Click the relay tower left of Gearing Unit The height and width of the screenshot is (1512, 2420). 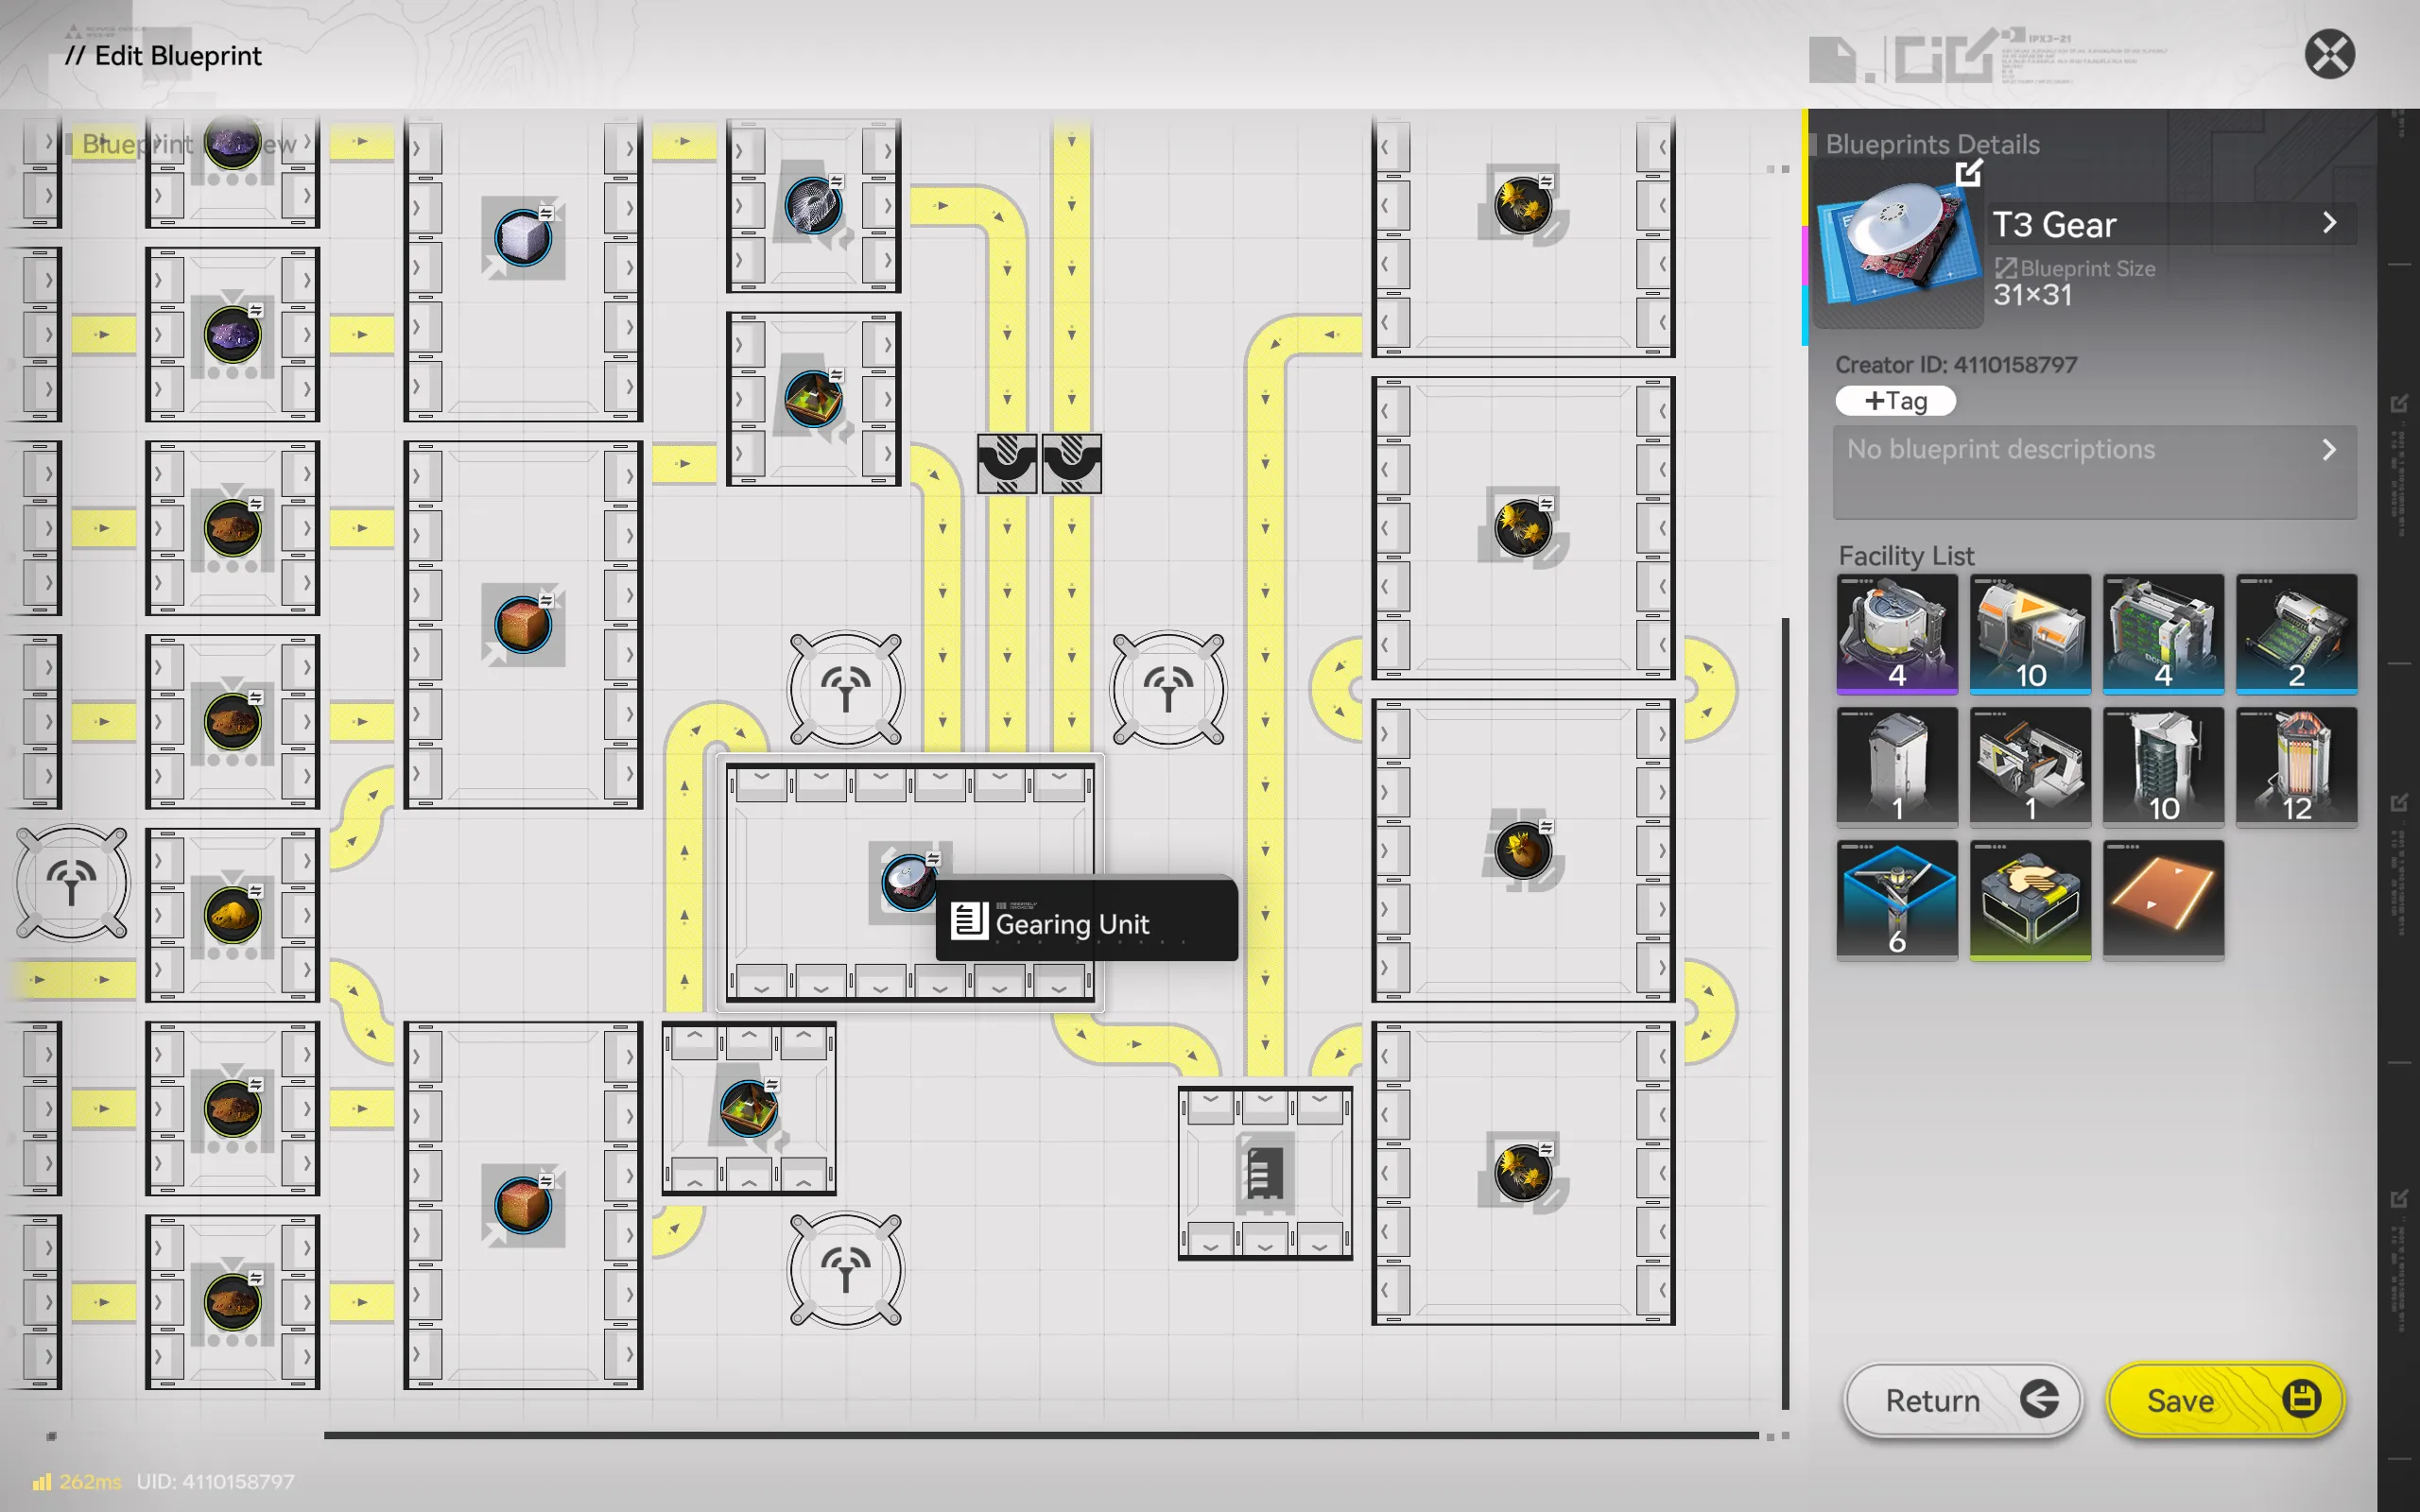(x=845, y=689)
